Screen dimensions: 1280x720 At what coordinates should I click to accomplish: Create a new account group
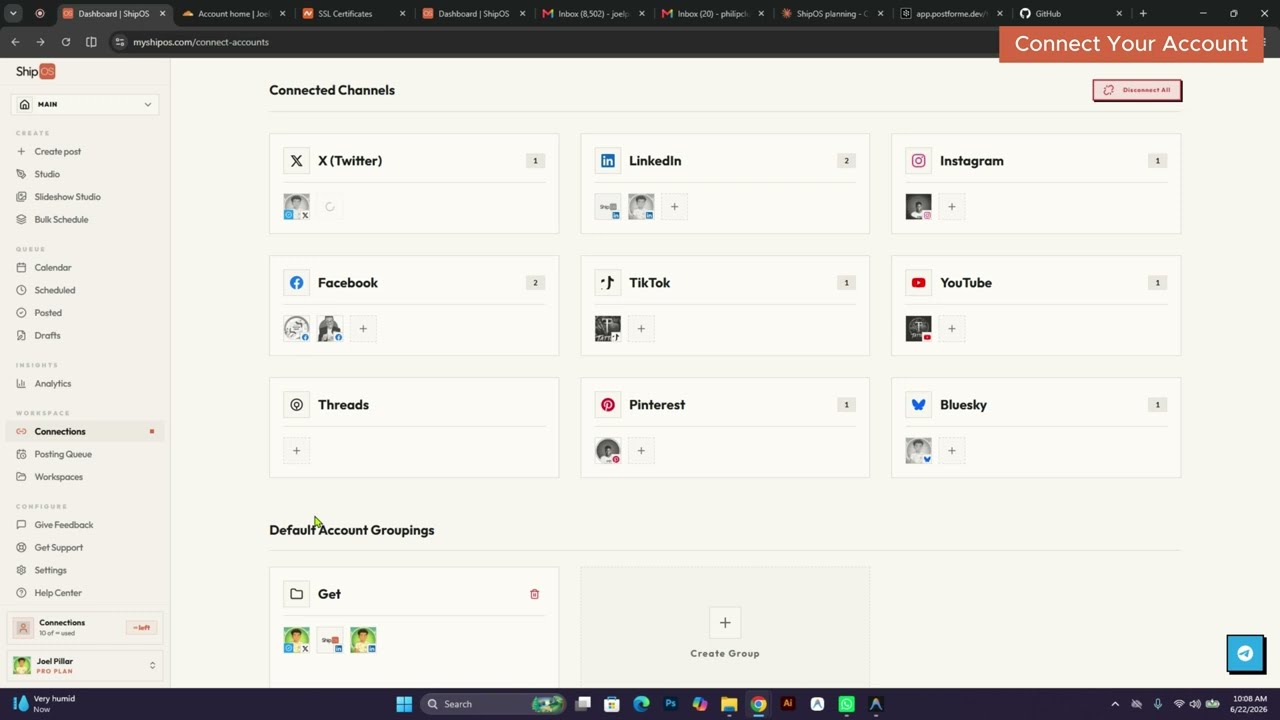point(725,632)
